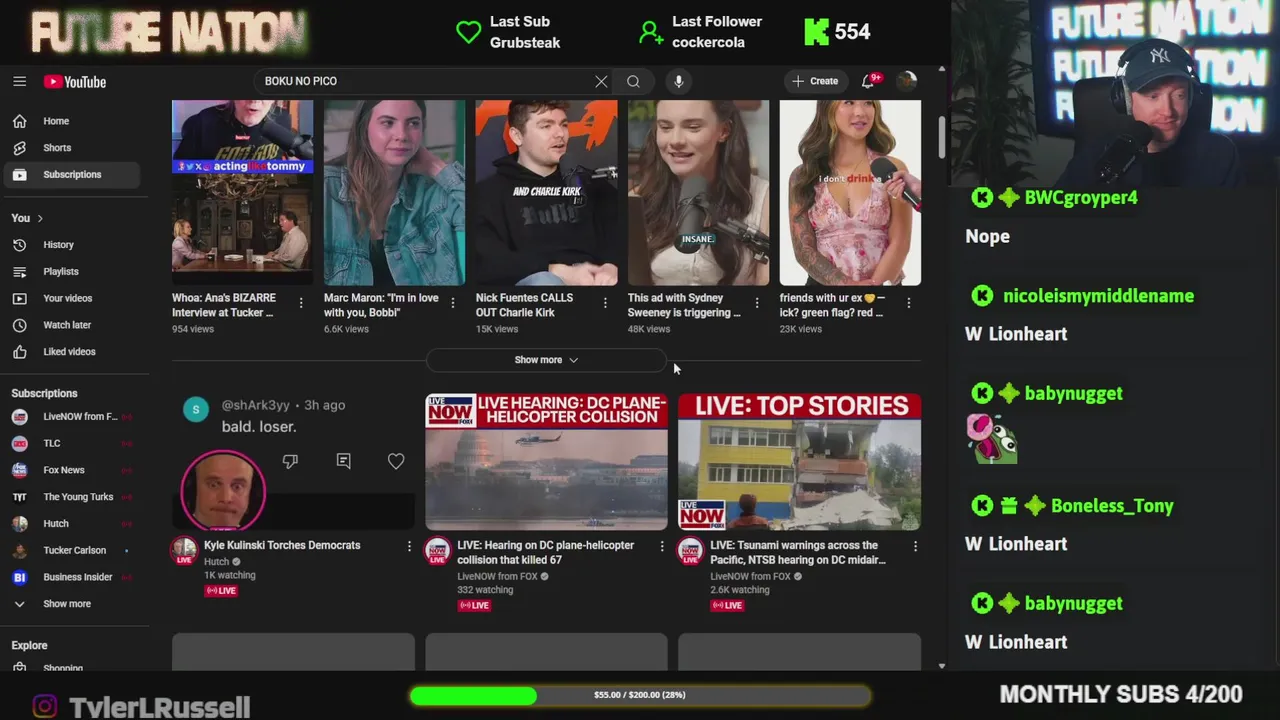Click LiveNOW avatar beside Tsunami warnings video
The image size is (1280, 720).
point(690,551)
